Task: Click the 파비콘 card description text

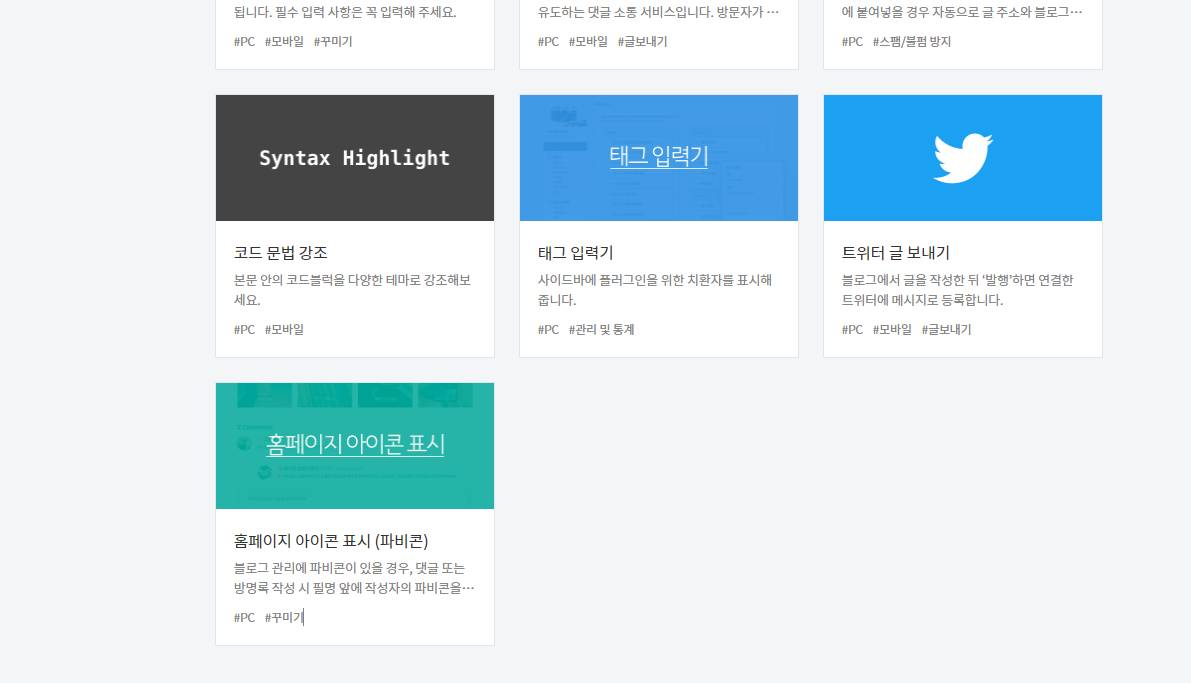Action: [354, 577]
